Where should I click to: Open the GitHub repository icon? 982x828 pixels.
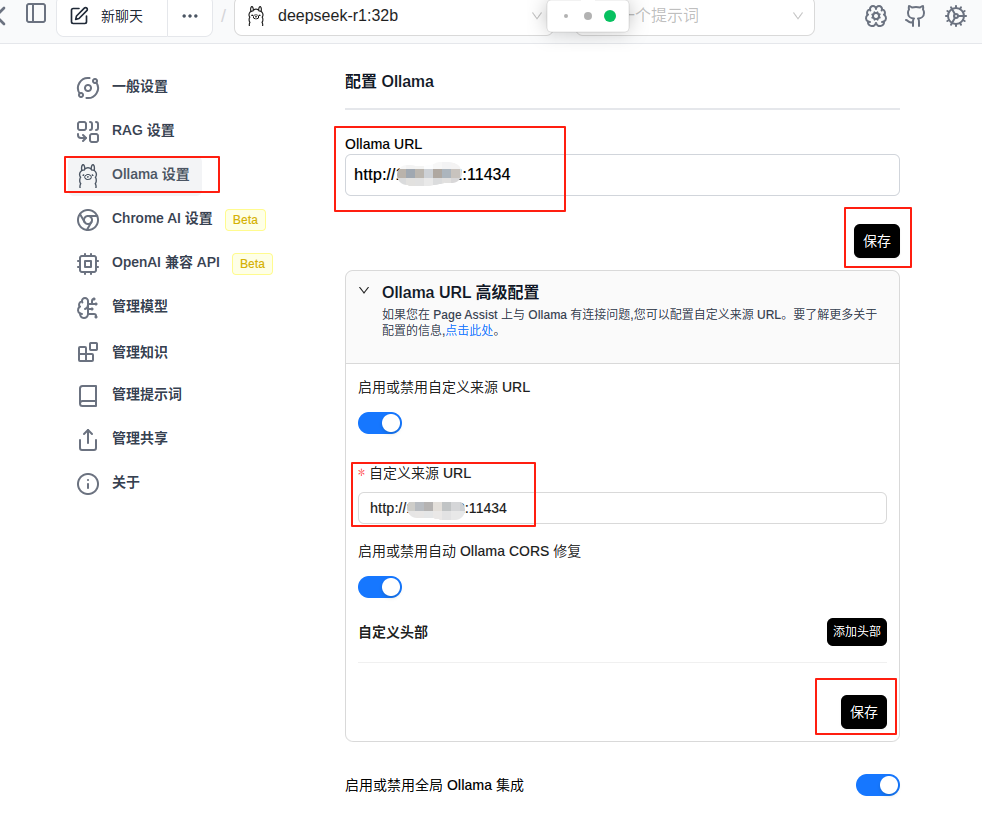click(x=915, y=16)
